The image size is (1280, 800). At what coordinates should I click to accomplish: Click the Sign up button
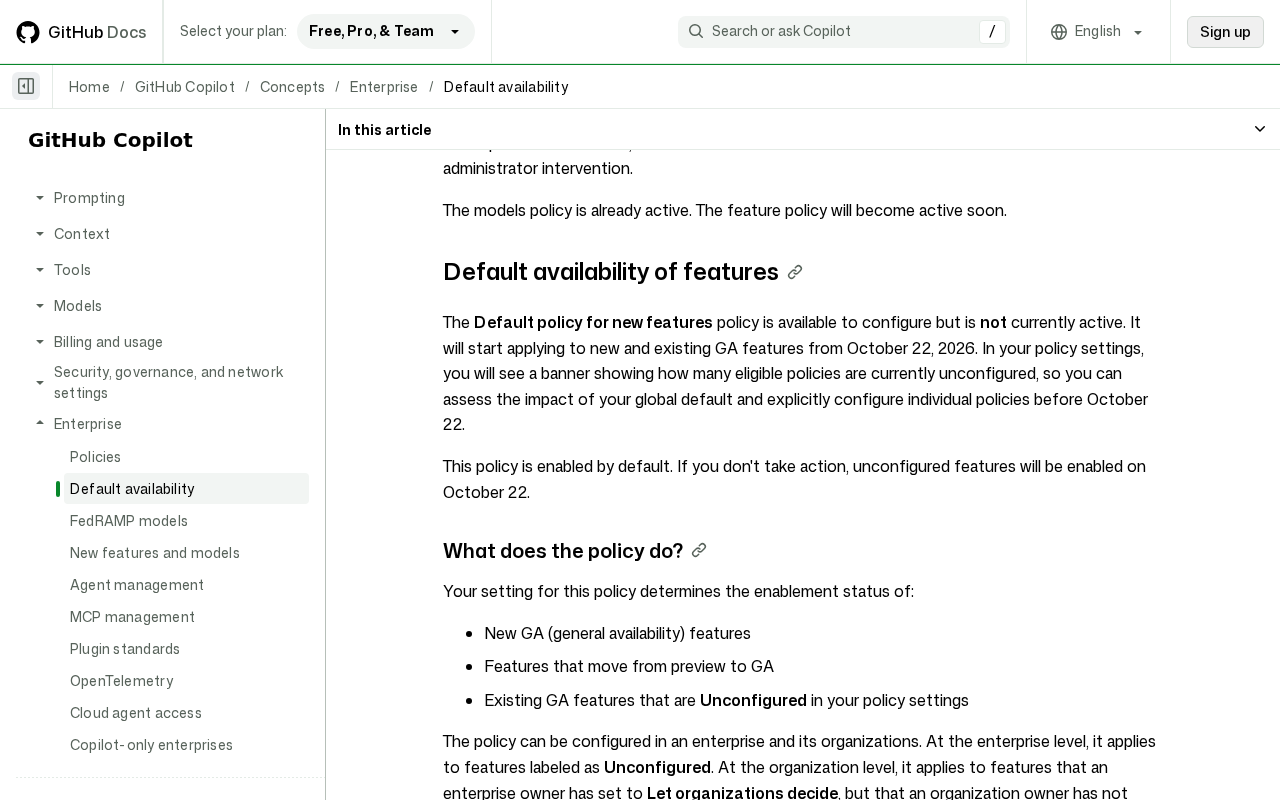coord(1225,32)
